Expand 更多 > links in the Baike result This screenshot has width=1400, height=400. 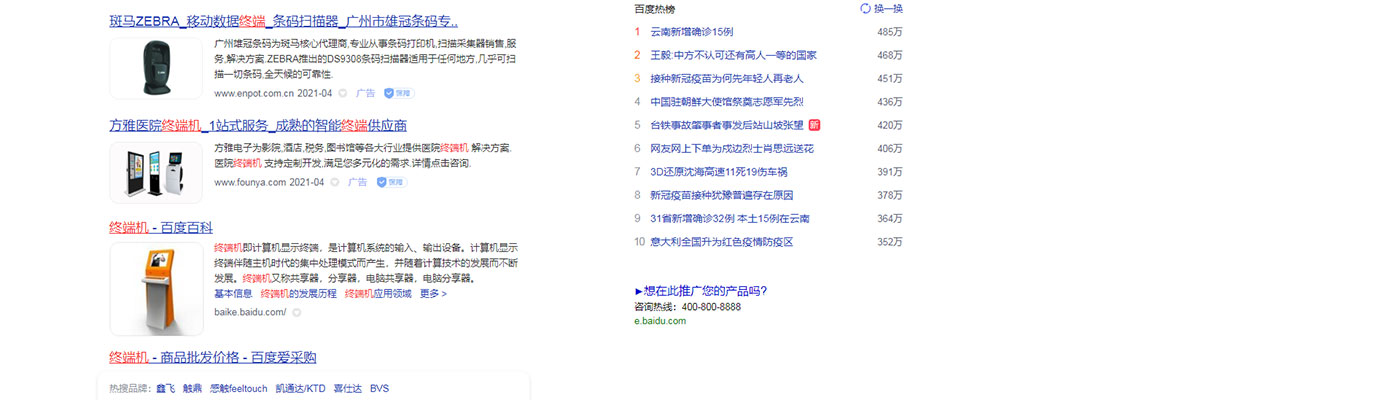[x=433, y=294]
